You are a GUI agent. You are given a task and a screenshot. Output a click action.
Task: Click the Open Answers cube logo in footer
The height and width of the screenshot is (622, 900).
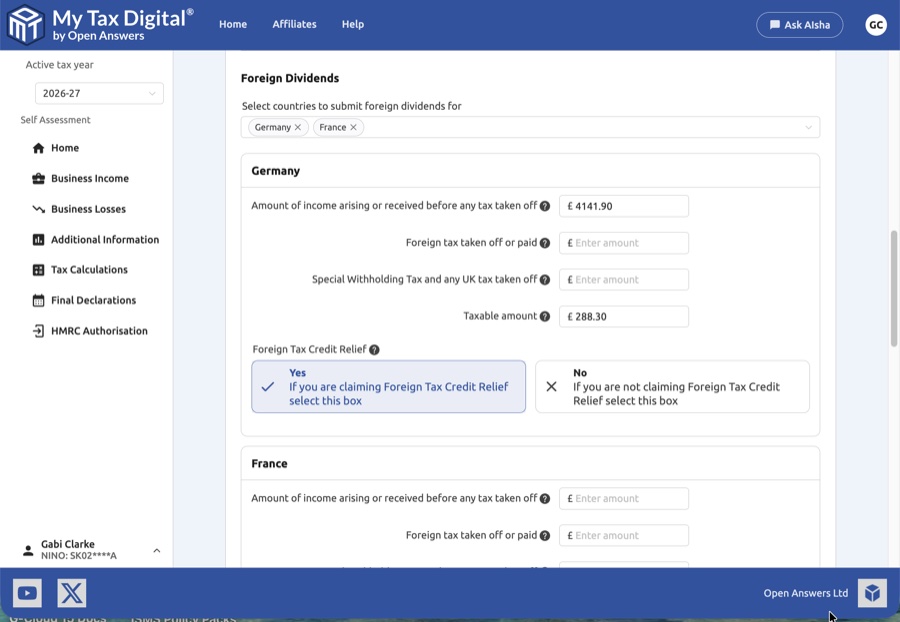tap(872, 593)
